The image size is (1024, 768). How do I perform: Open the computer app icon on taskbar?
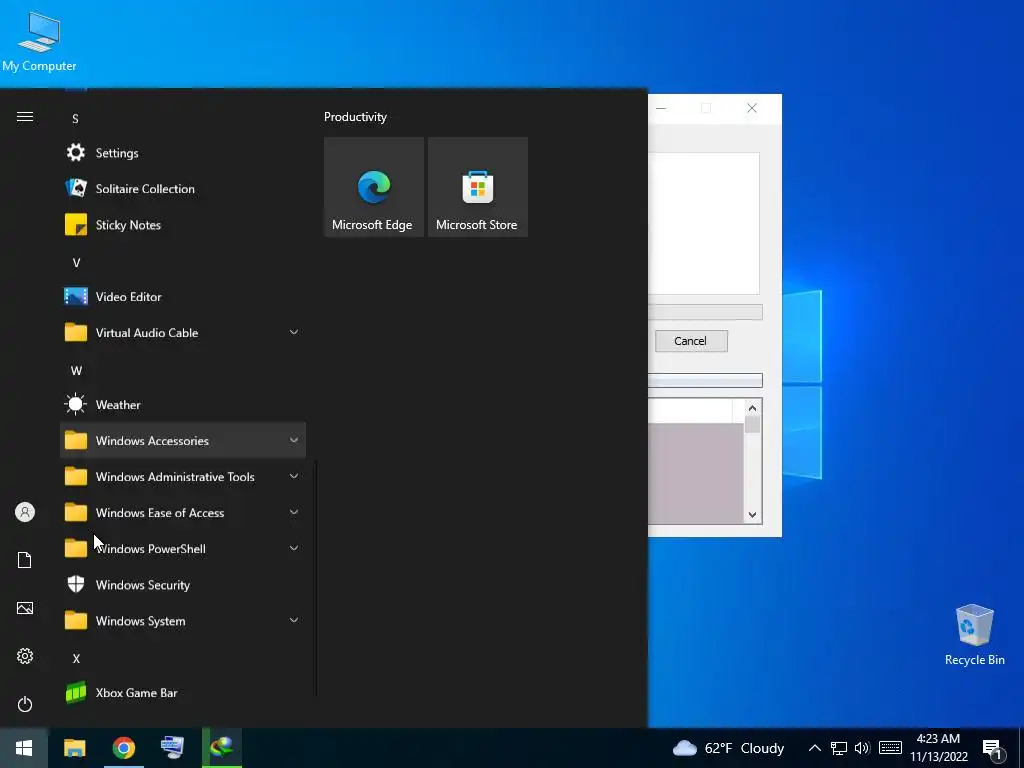(x=172, y=748)
